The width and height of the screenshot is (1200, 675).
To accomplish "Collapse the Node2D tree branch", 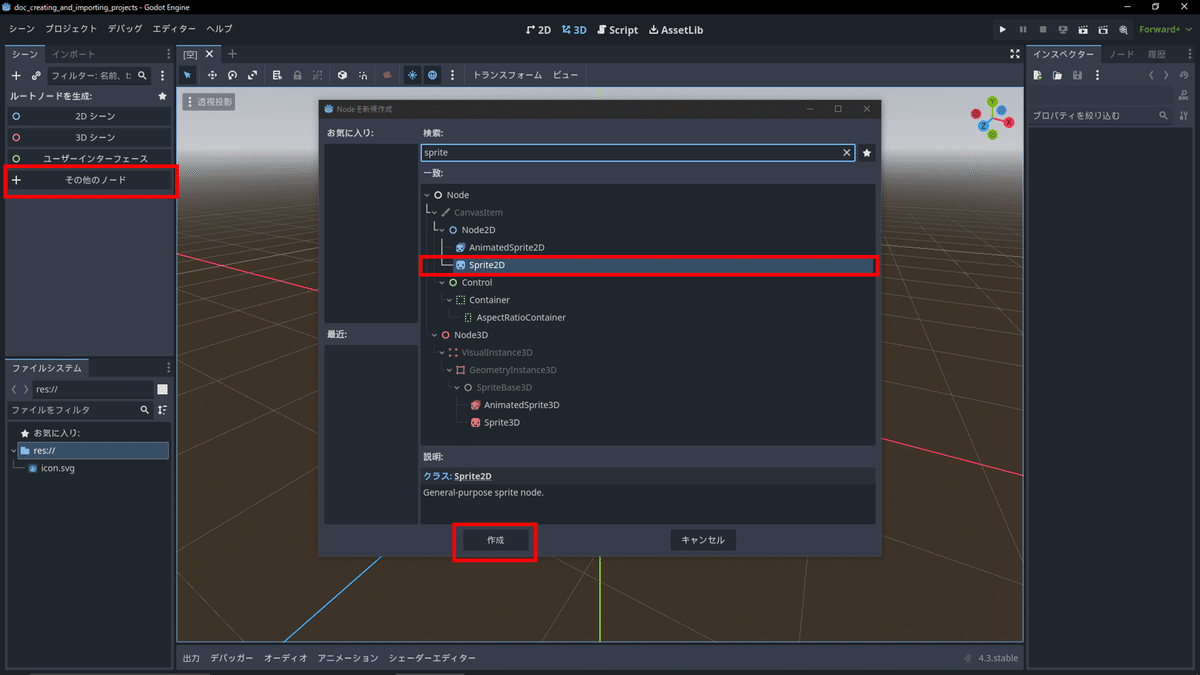I will pyautogui.click(x=440, y=230).
